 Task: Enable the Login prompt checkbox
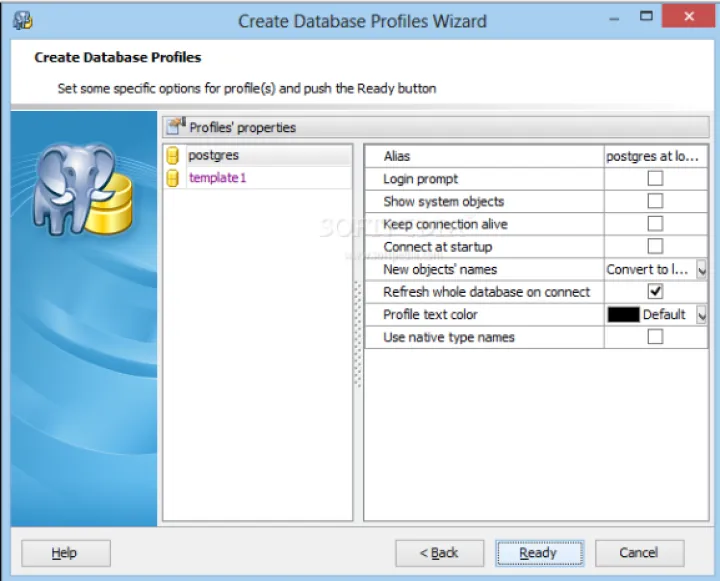coord(655,179)
